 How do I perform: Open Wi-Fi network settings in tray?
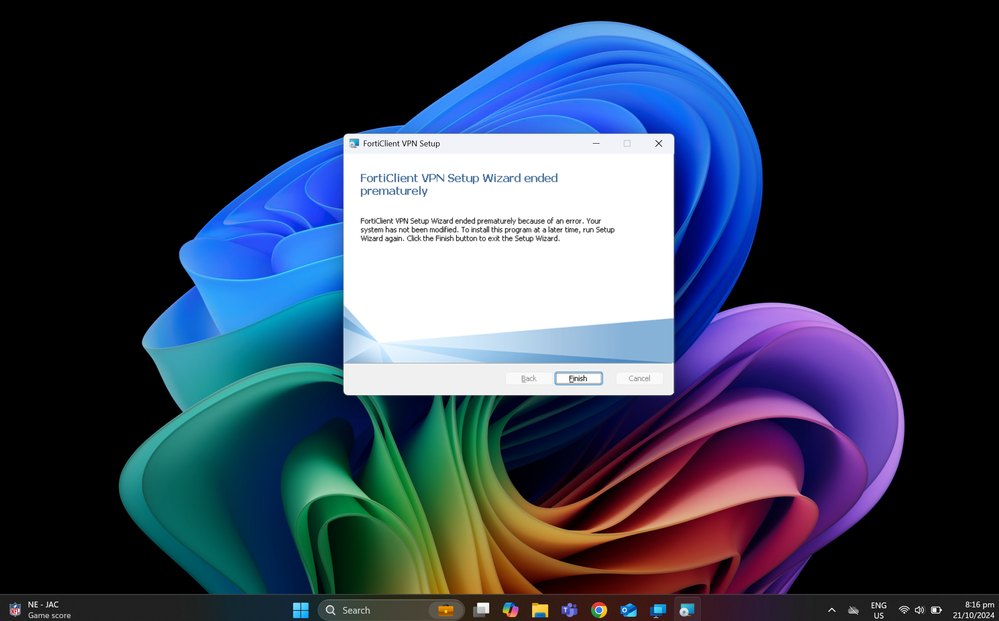point(903,610)
